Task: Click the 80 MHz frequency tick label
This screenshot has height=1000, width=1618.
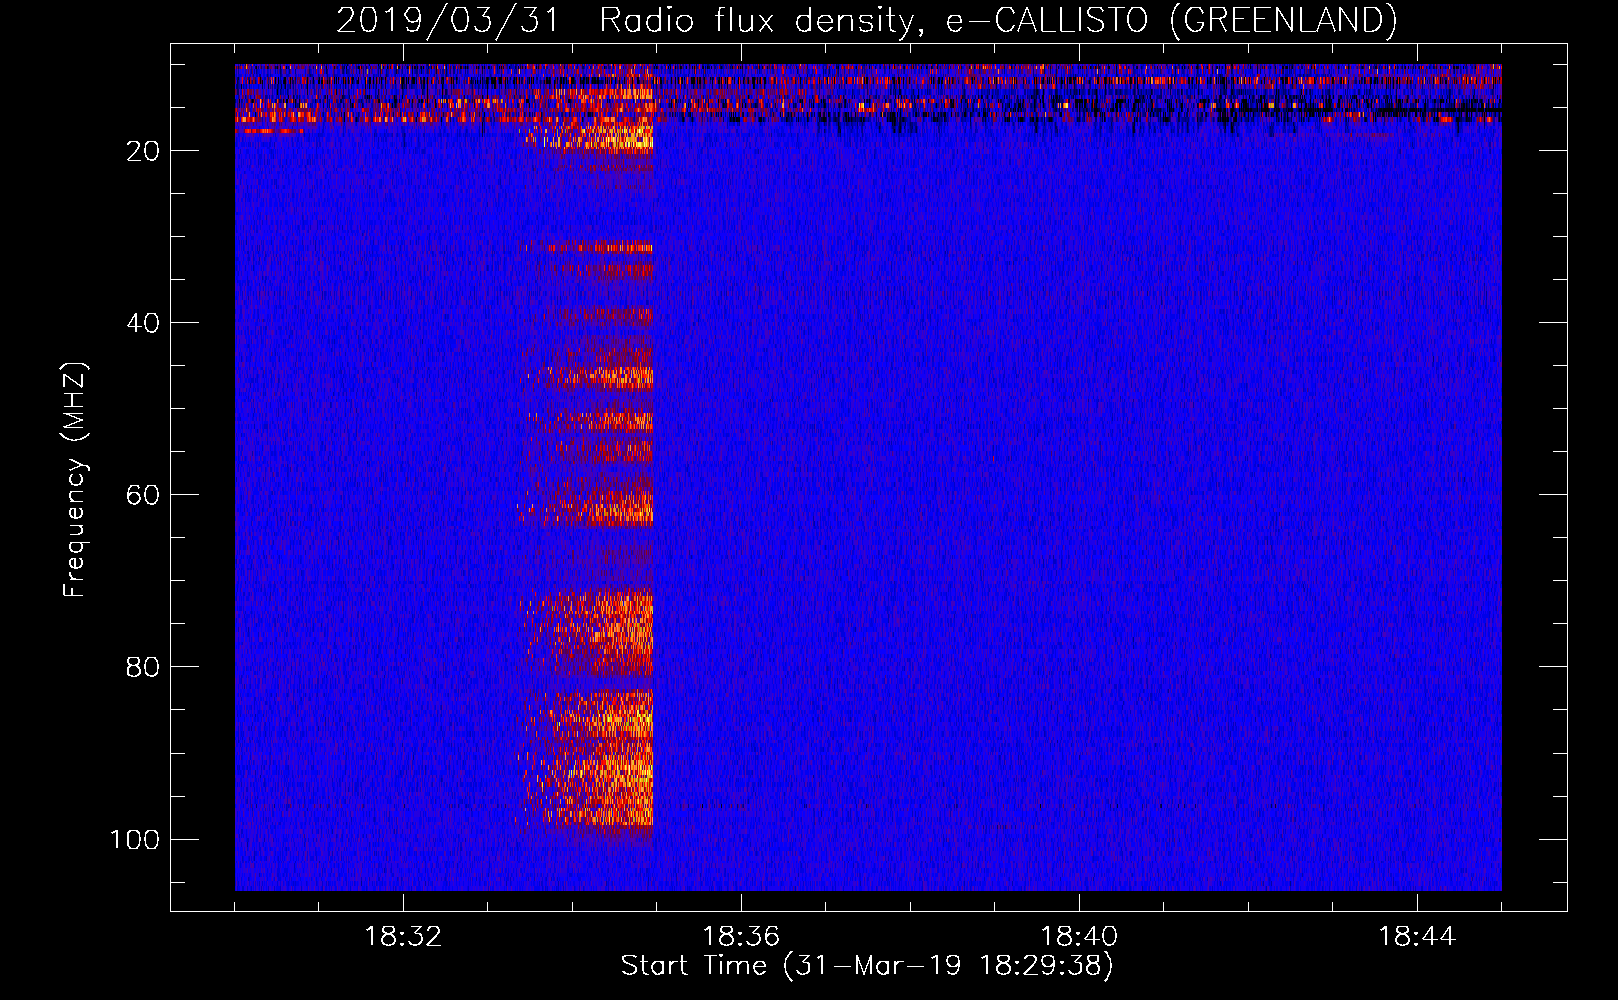Action: click(x=143, y=667)
